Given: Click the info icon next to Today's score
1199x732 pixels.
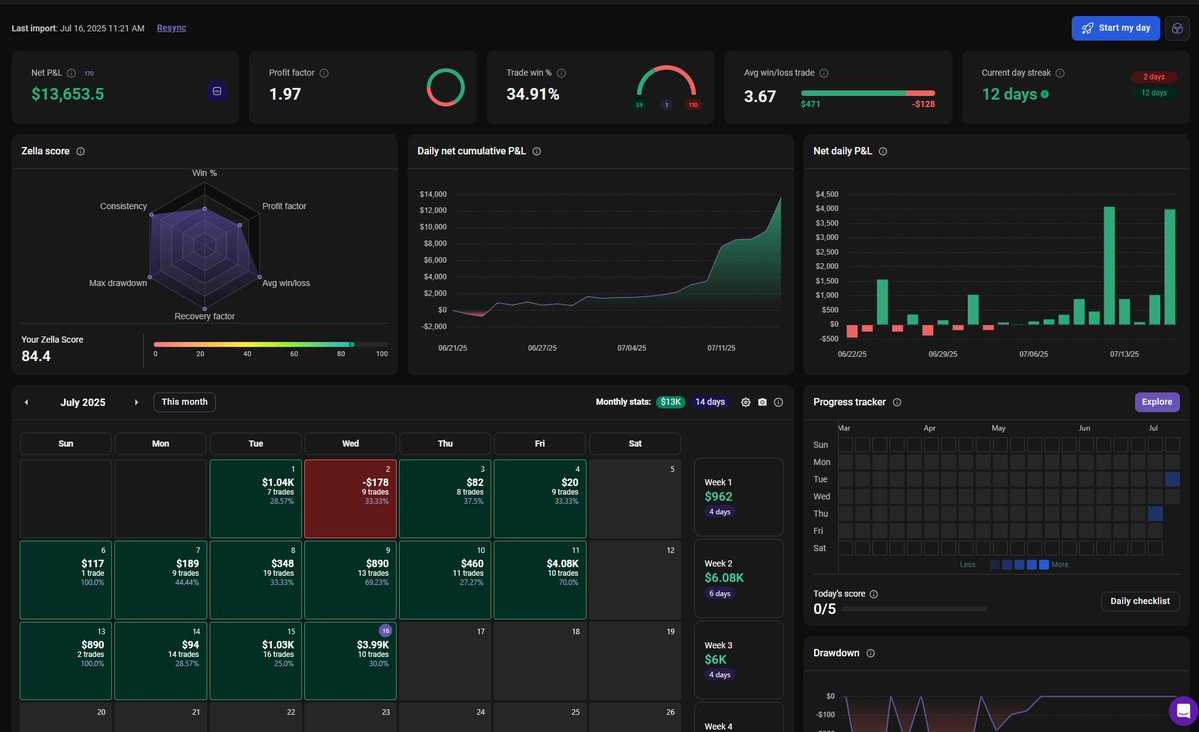Looking at the screenshot, I should 874,594.
